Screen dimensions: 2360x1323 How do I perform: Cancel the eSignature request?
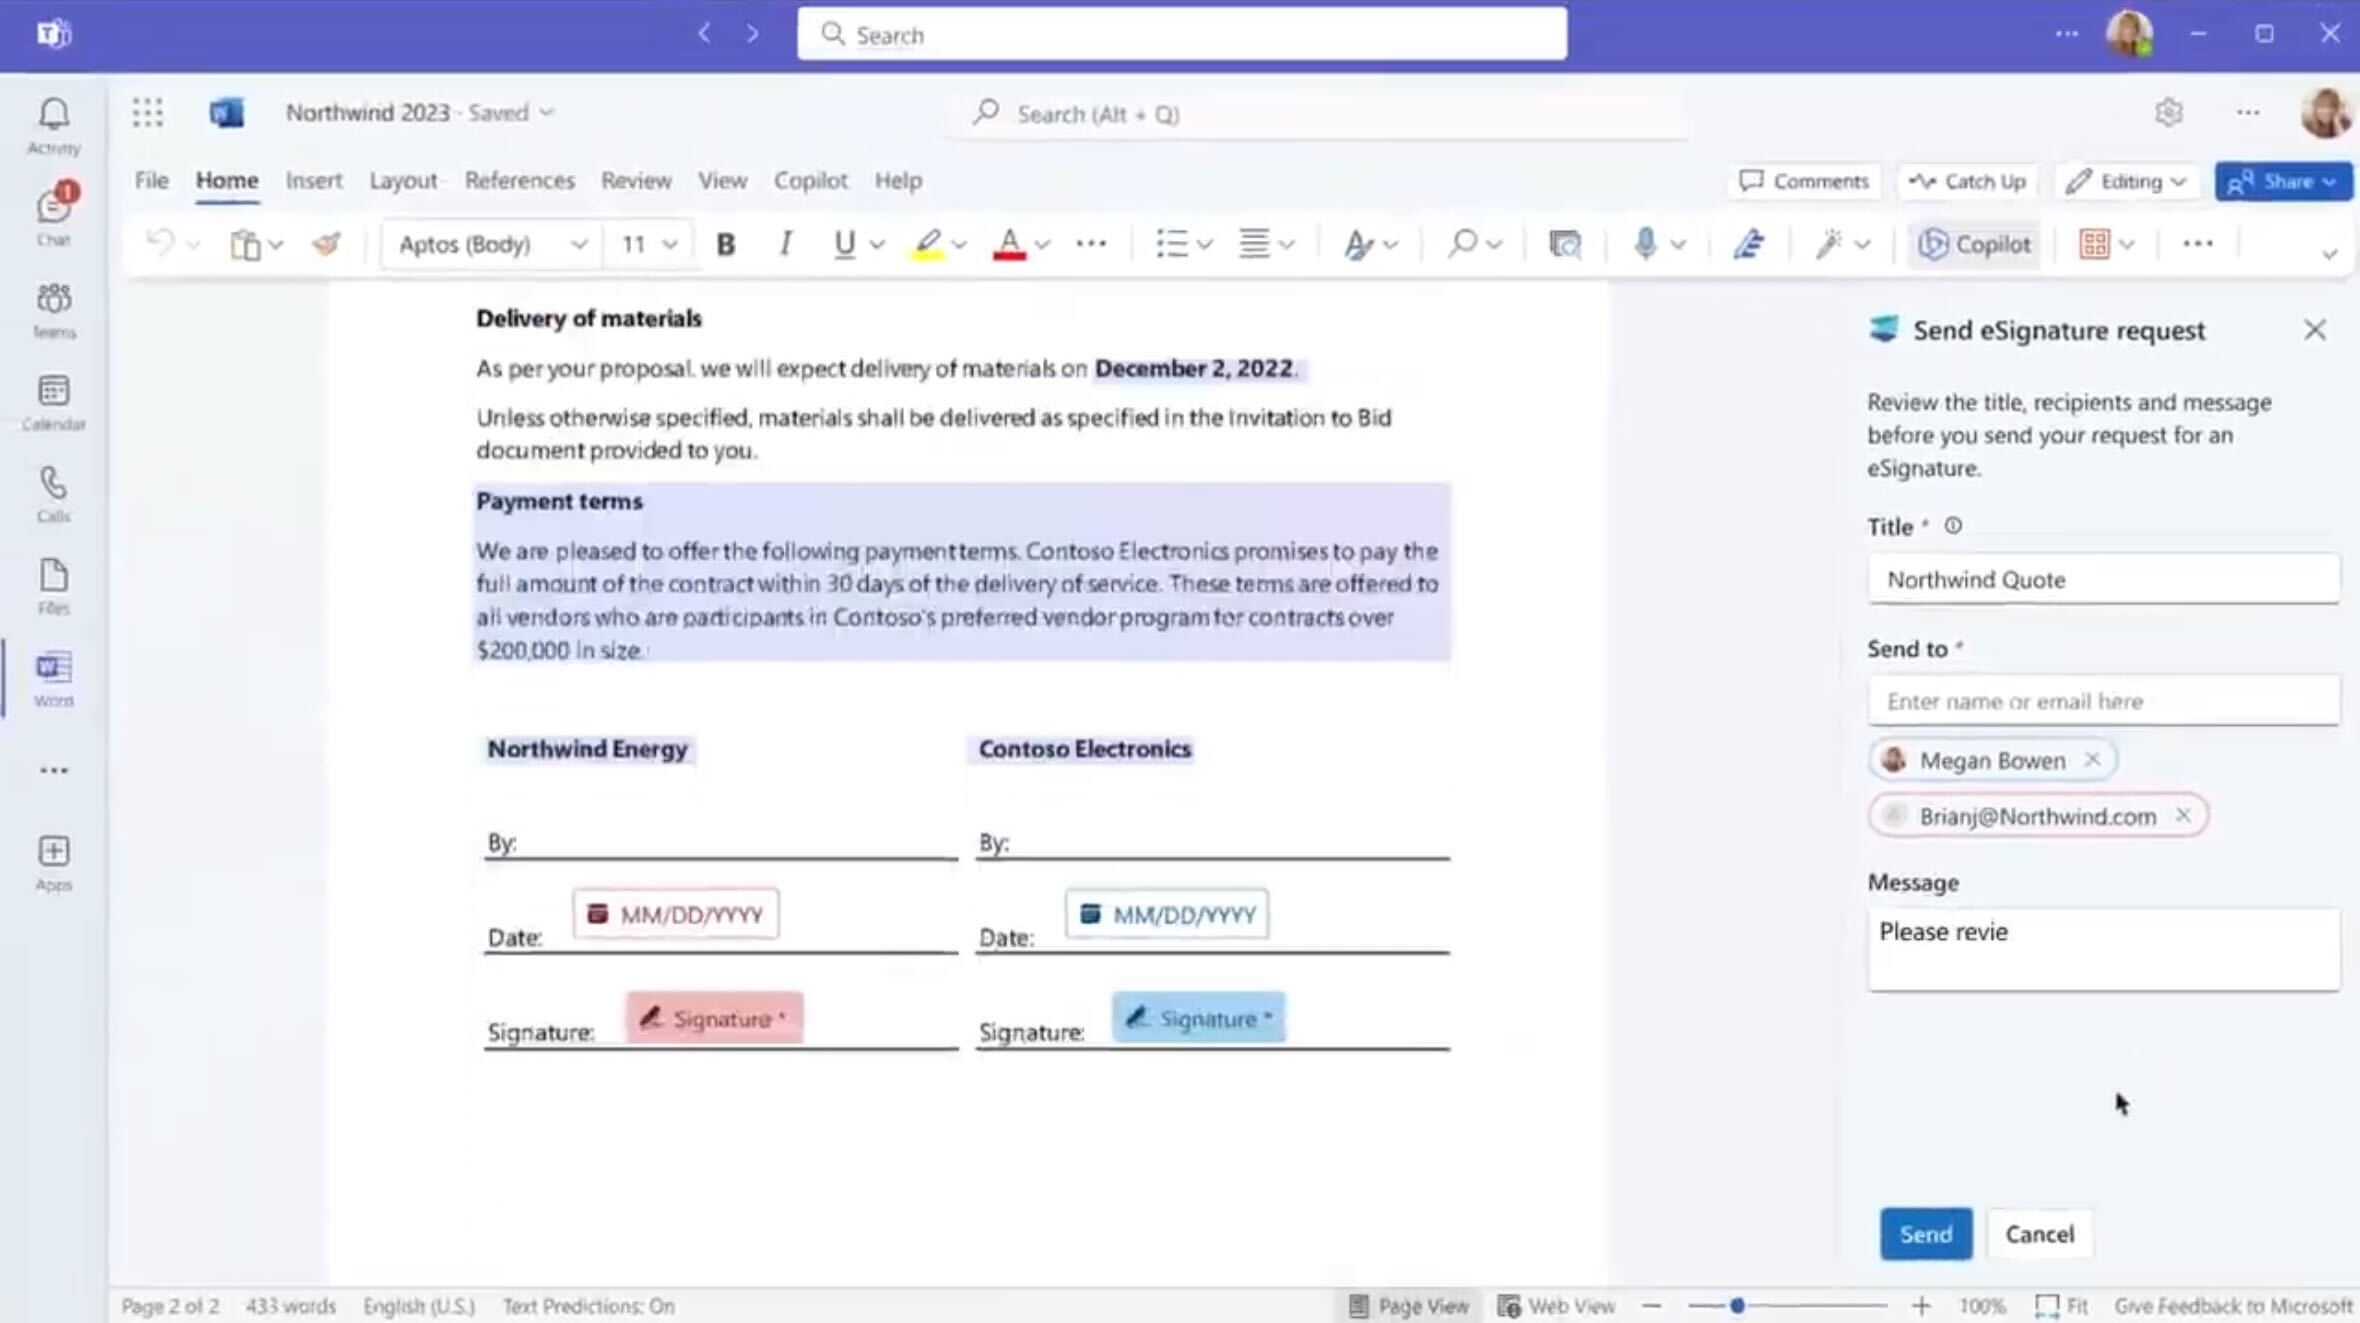point(2040,1234)
